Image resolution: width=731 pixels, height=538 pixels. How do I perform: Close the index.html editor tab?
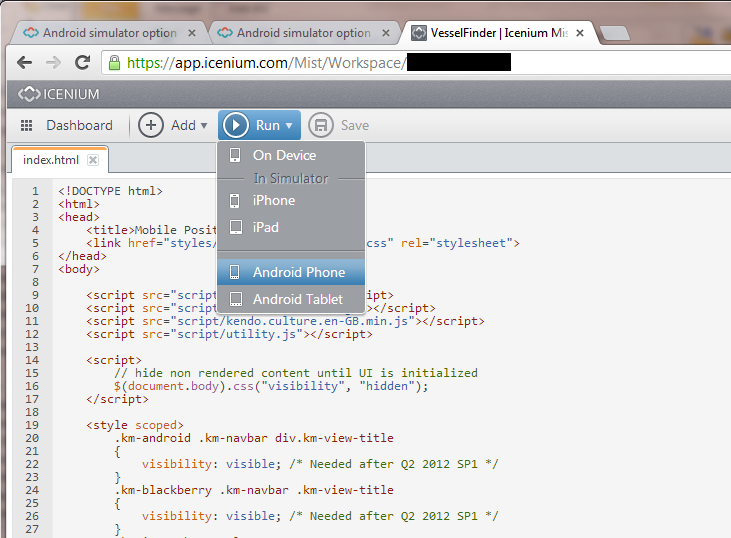tap(93, 160)
